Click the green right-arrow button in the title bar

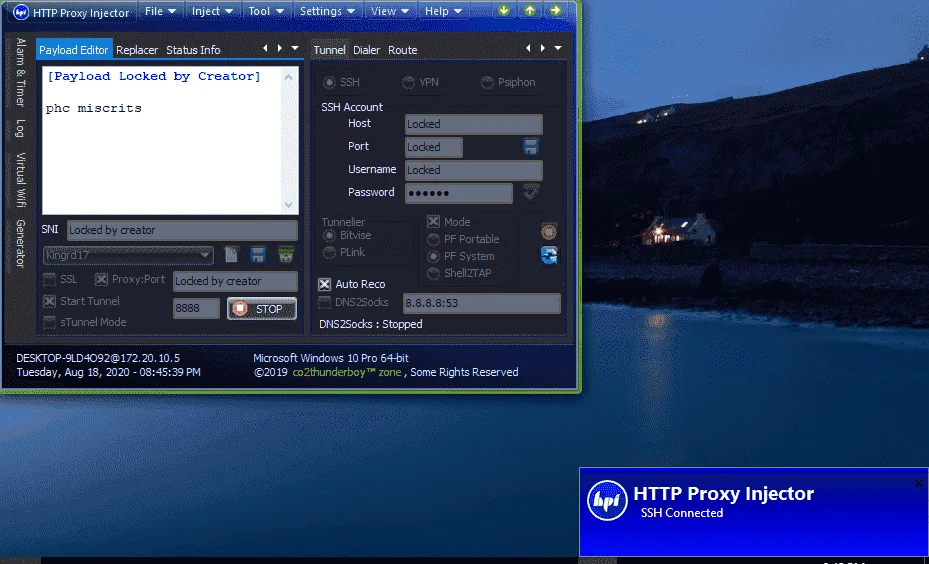[555, 11]
